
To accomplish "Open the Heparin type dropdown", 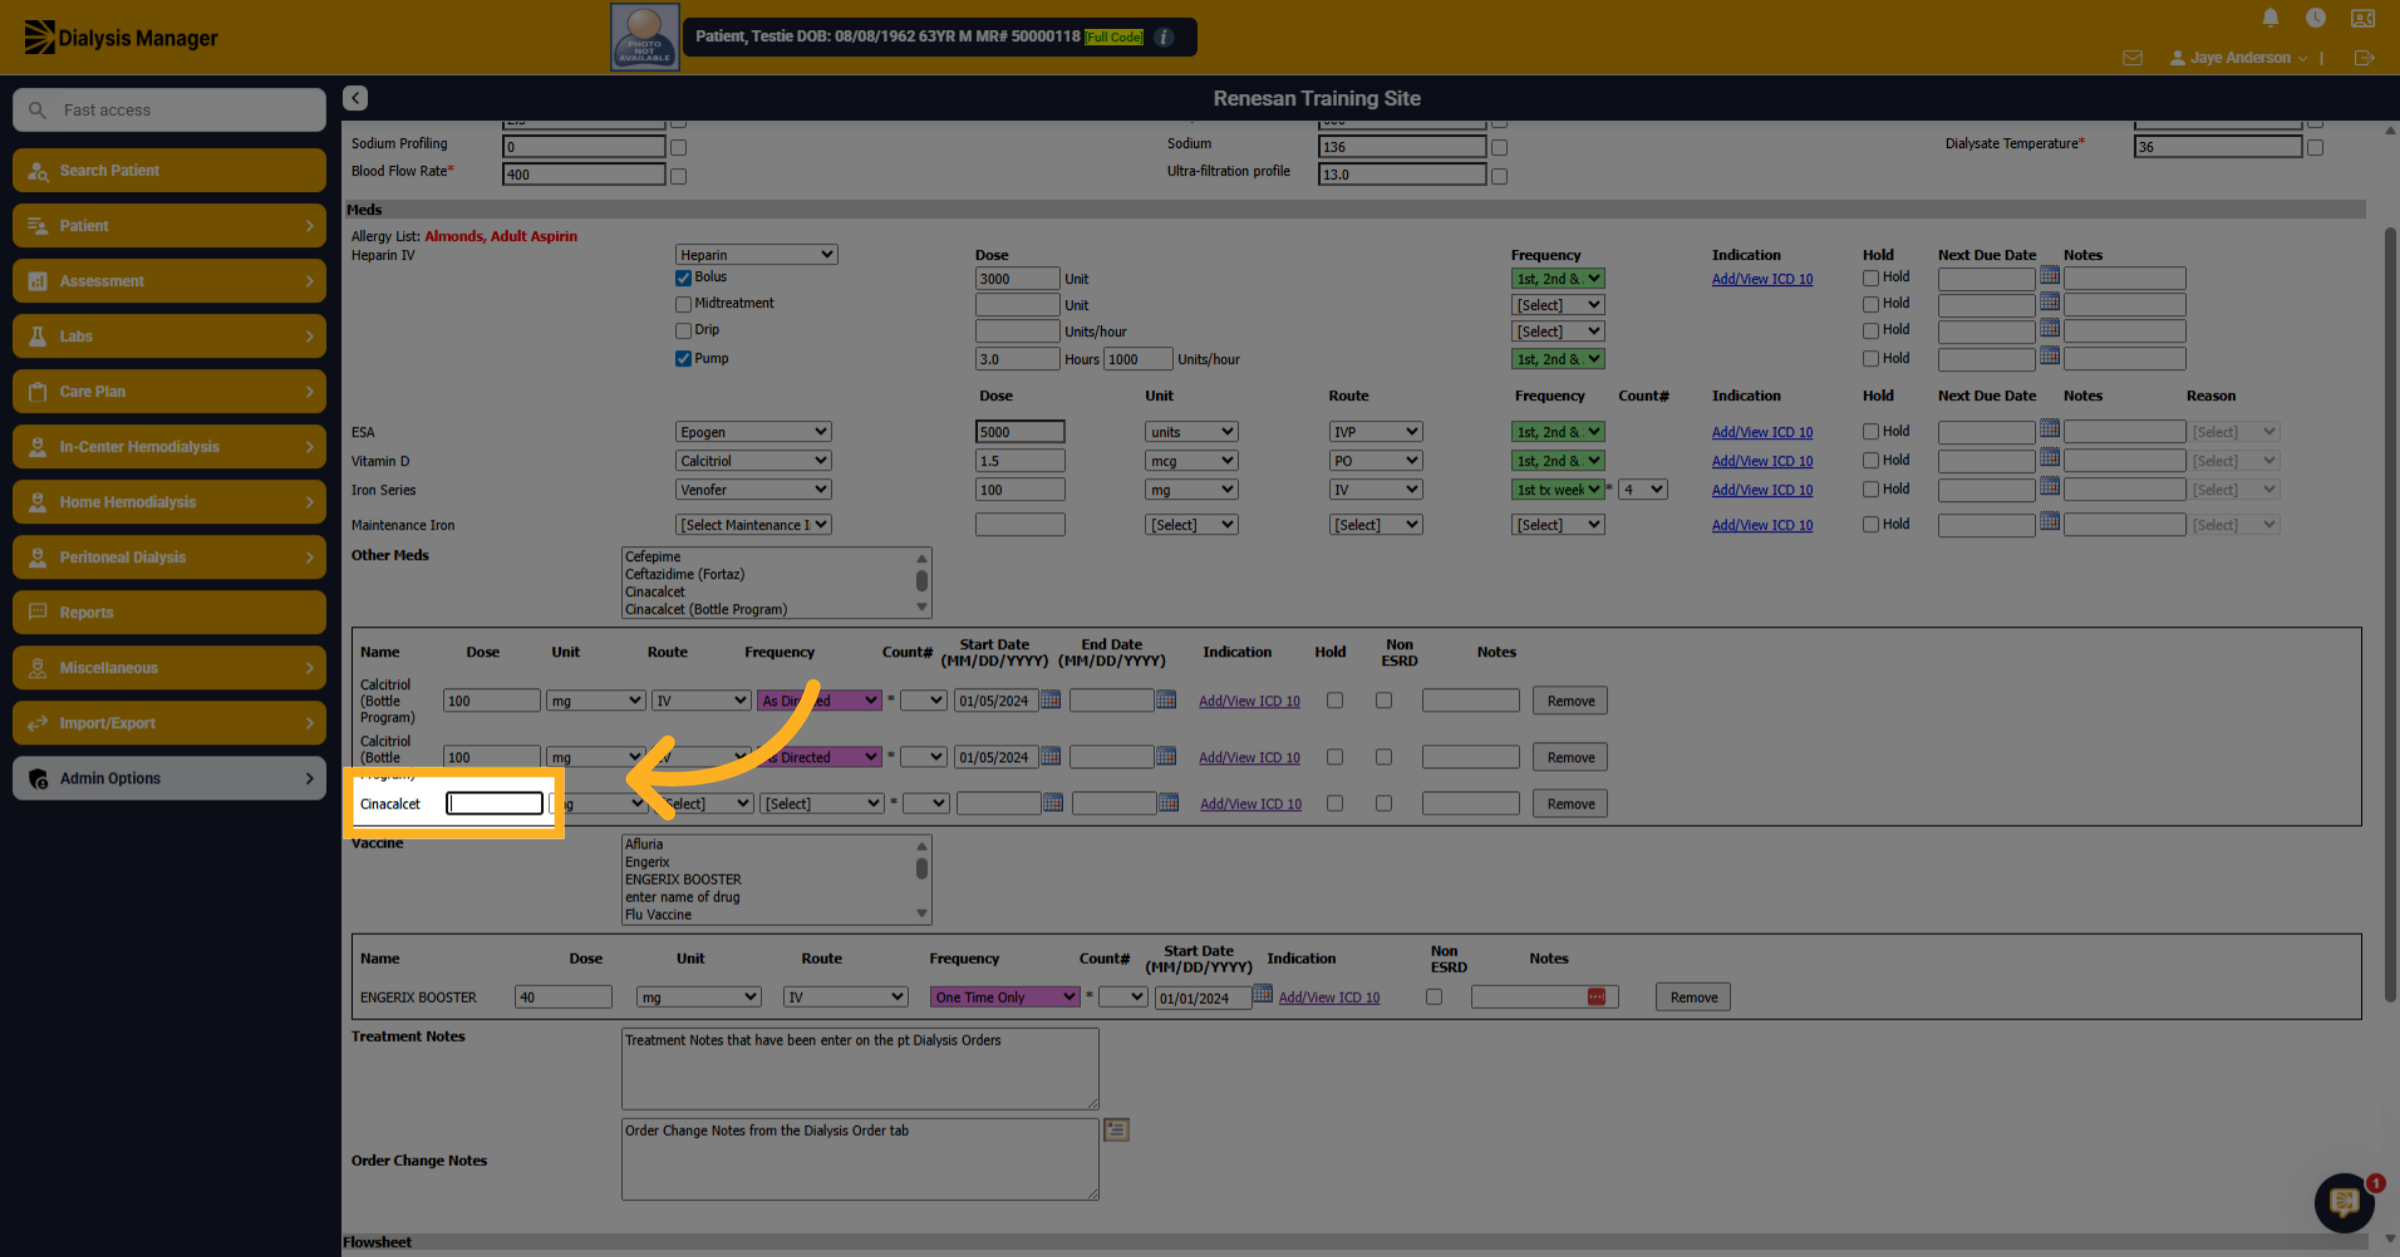I will pos(757,255).
